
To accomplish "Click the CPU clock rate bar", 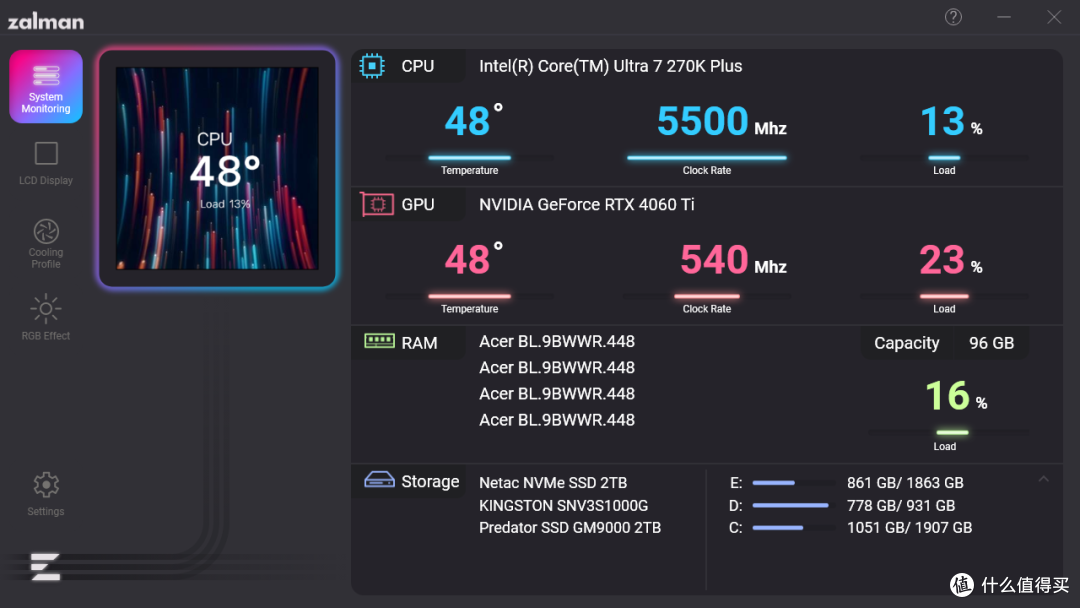I will (x=707, y=158).
